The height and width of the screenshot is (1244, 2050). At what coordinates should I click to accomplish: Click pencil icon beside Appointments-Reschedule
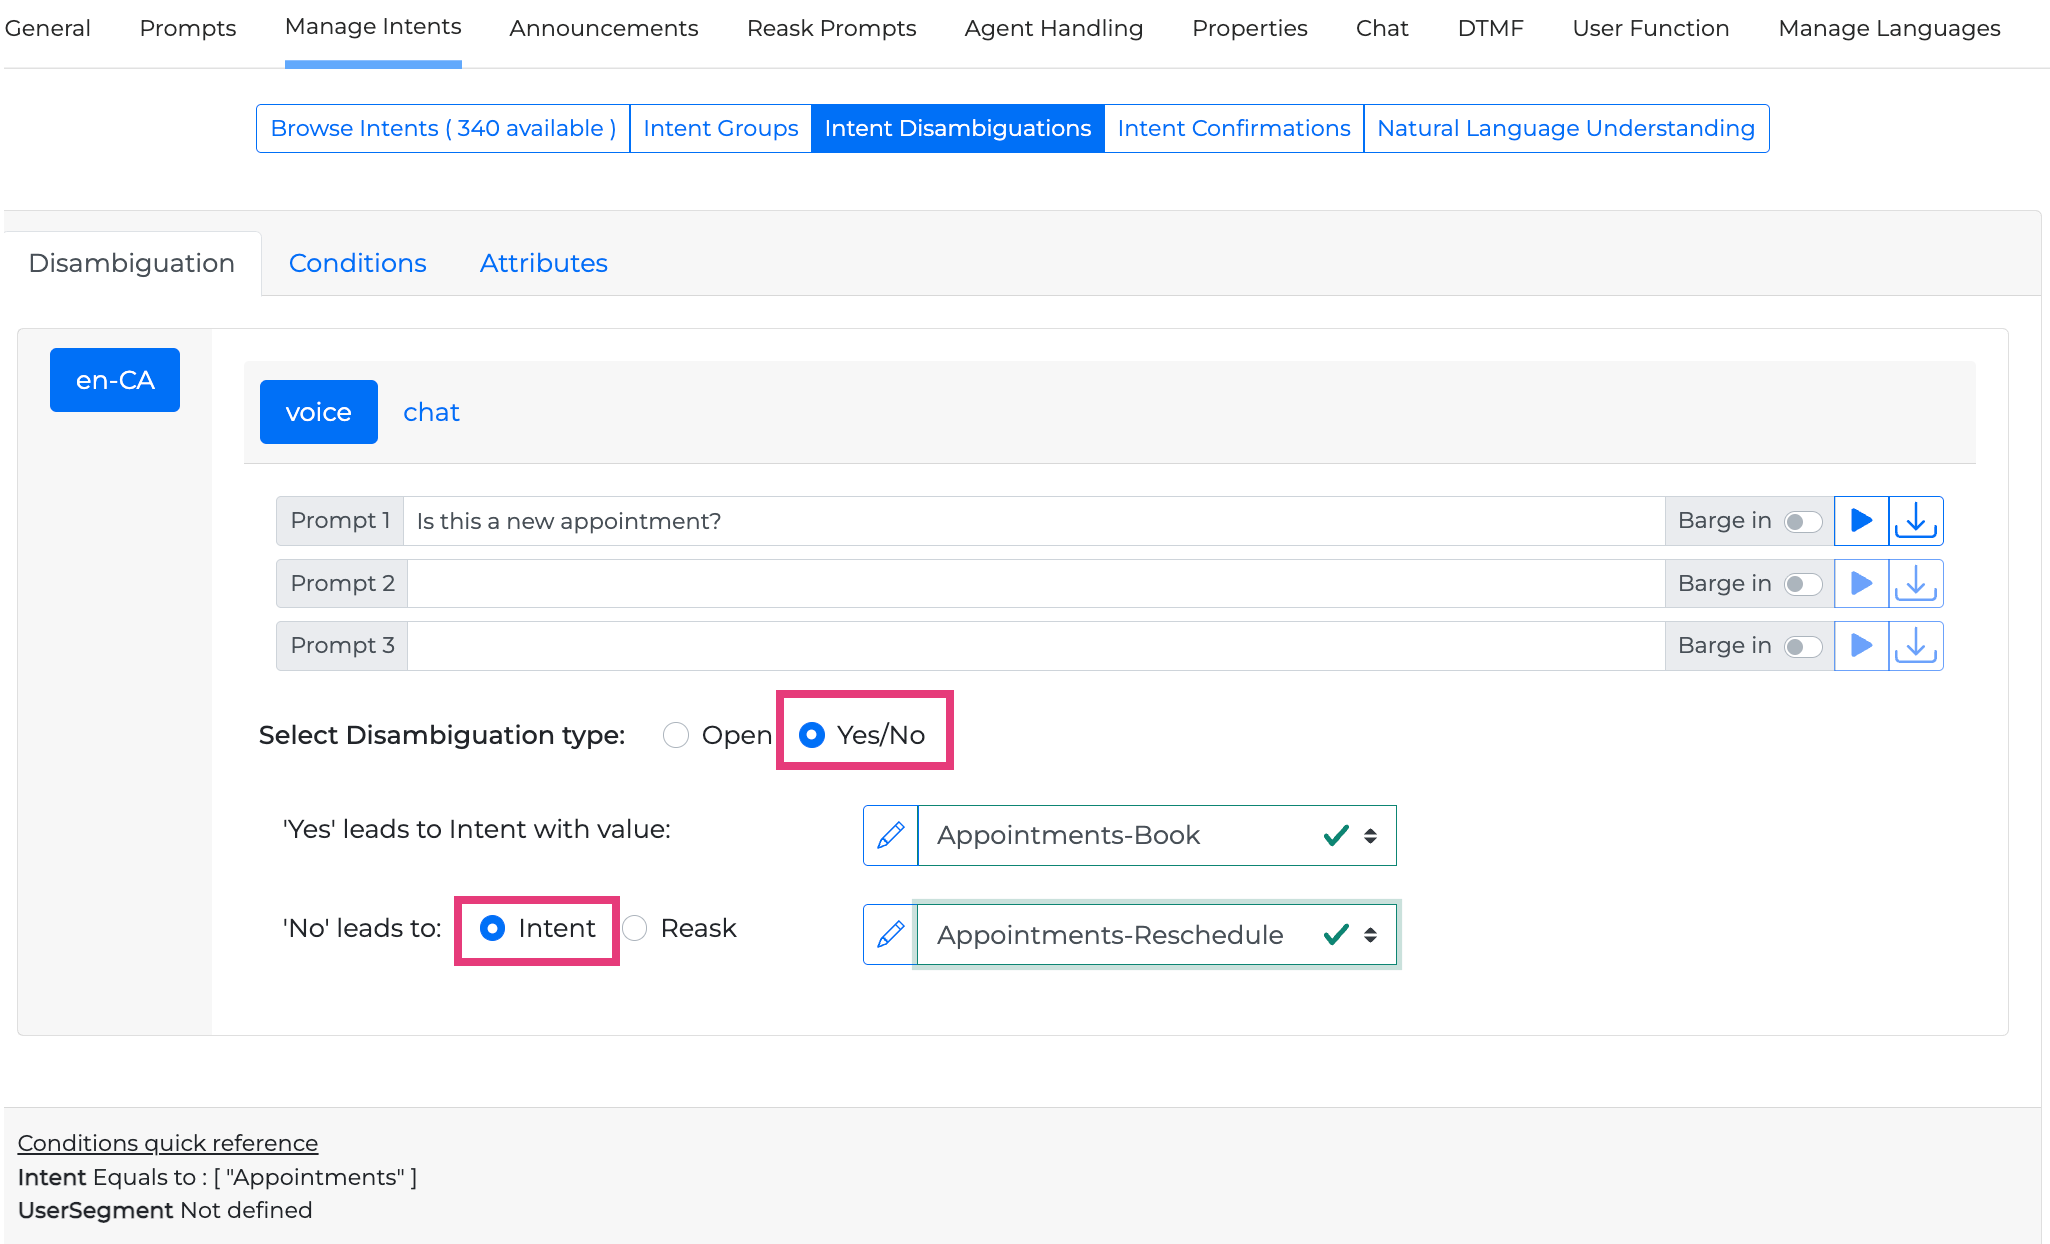(x=890, y=935)
